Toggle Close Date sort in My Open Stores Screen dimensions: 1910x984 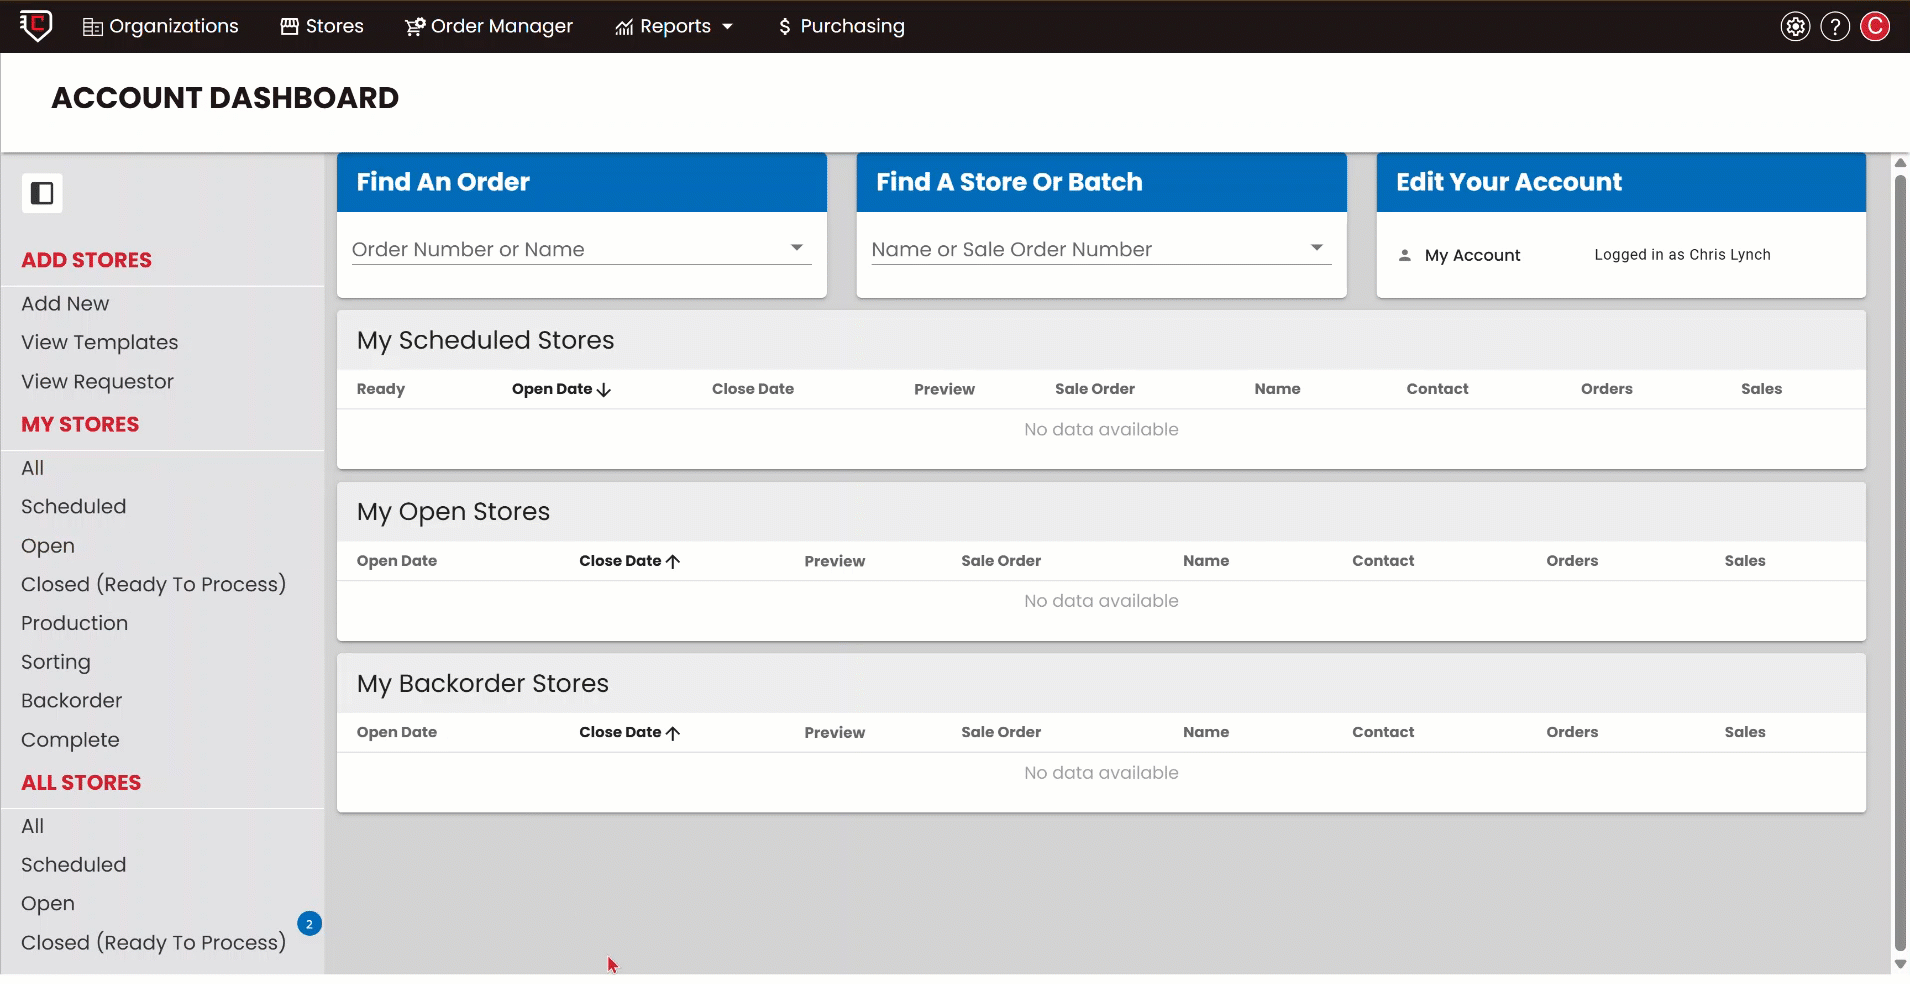tap(629, 561)
